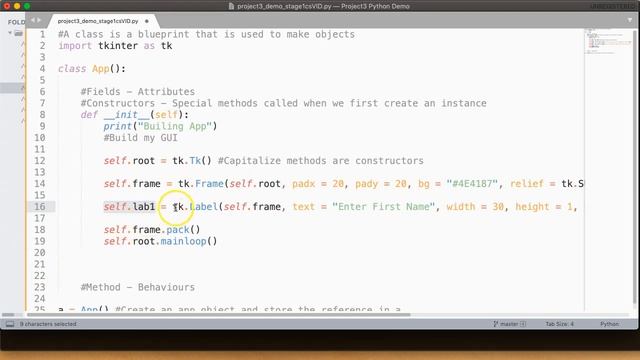Screen dimensions: 640x360
Task: Click 'Tk' in tk.Tk() on line 12
Action: [x=195, y=160]
